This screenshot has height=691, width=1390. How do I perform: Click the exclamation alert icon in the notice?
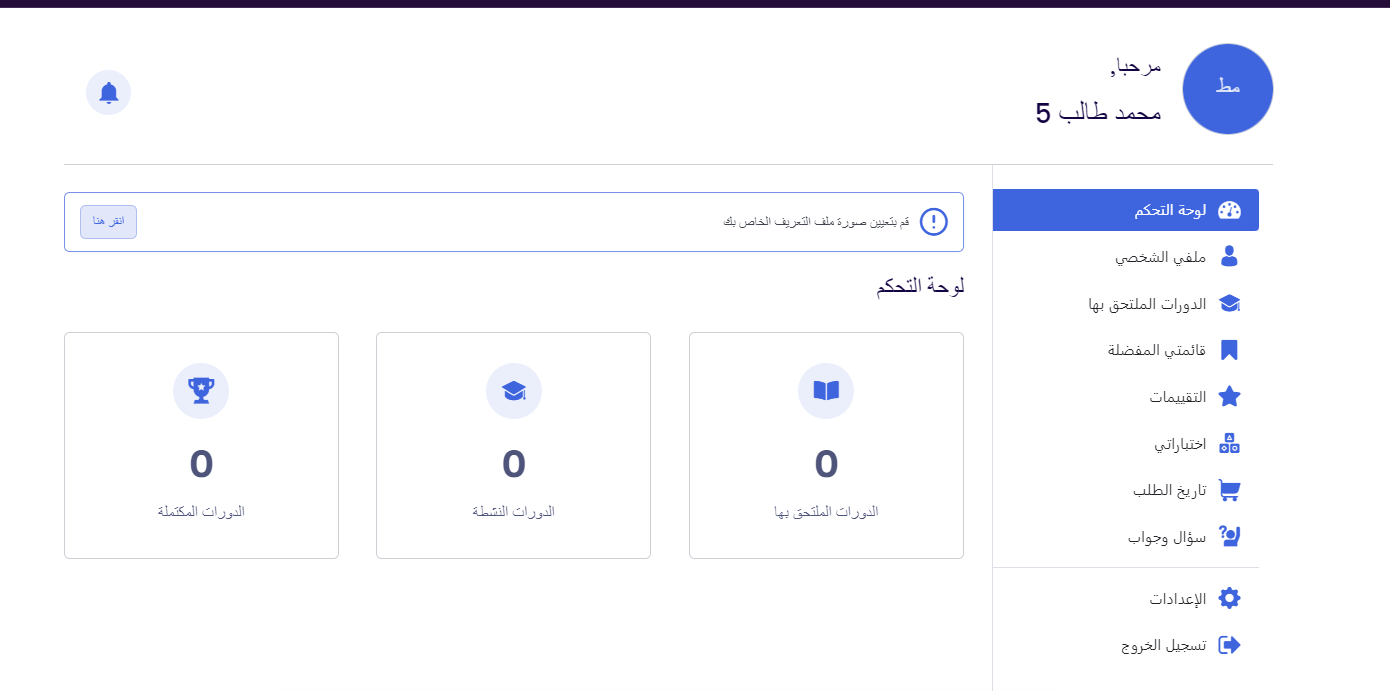(933, 222)
